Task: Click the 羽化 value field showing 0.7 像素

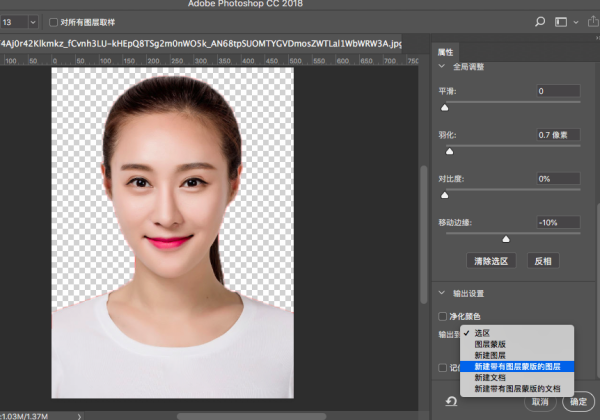Action: pyautogui.click(x=558, y=135)
